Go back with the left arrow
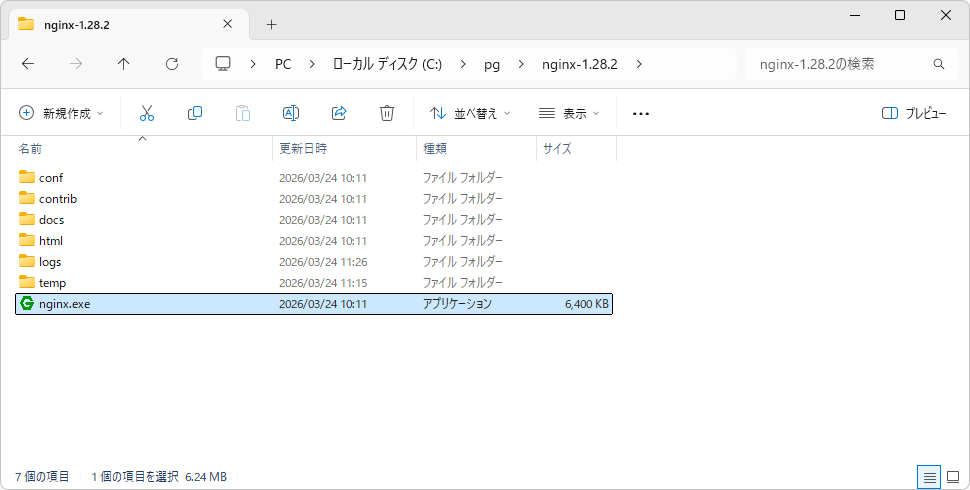Viewport: 970px width, 490px height. (x=28, y=64)
